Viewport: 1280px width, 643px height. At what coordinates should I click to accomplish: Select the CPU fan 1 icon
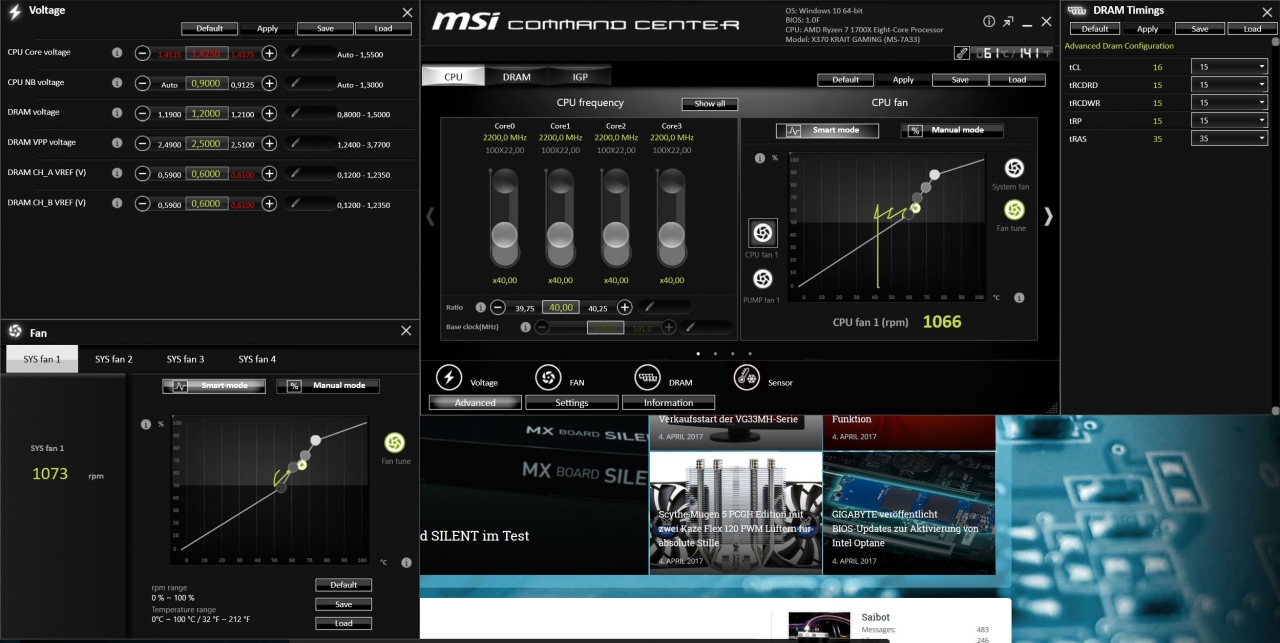pyautogui.click(x=762, y=233)
